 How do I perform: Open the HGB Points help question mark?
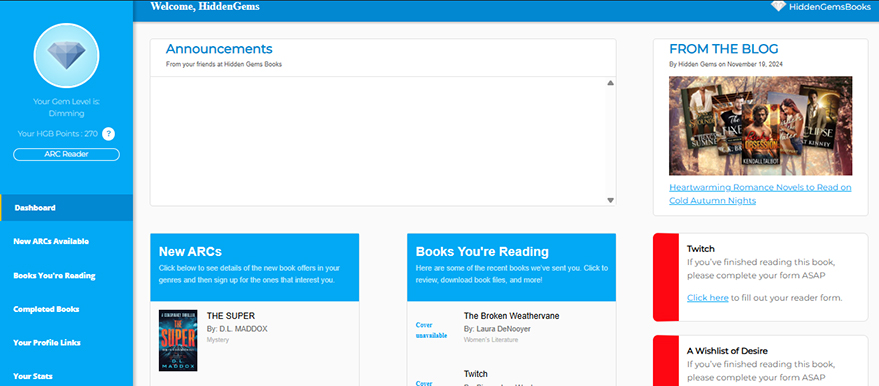109,134
